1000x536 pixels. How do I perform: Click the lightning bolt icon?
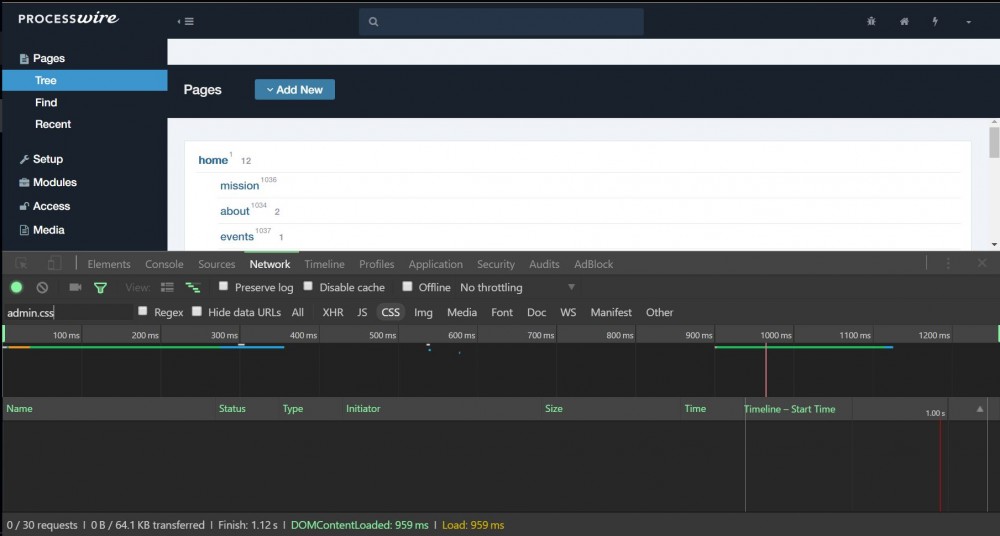935,21
